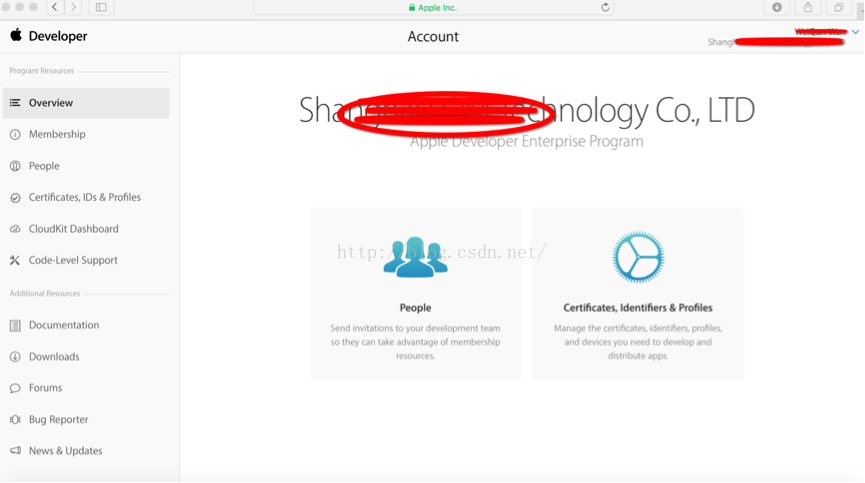The image size is (865, 483).
Task: Click the CloudKit cloud icon
Action: [x=15, y=229]
